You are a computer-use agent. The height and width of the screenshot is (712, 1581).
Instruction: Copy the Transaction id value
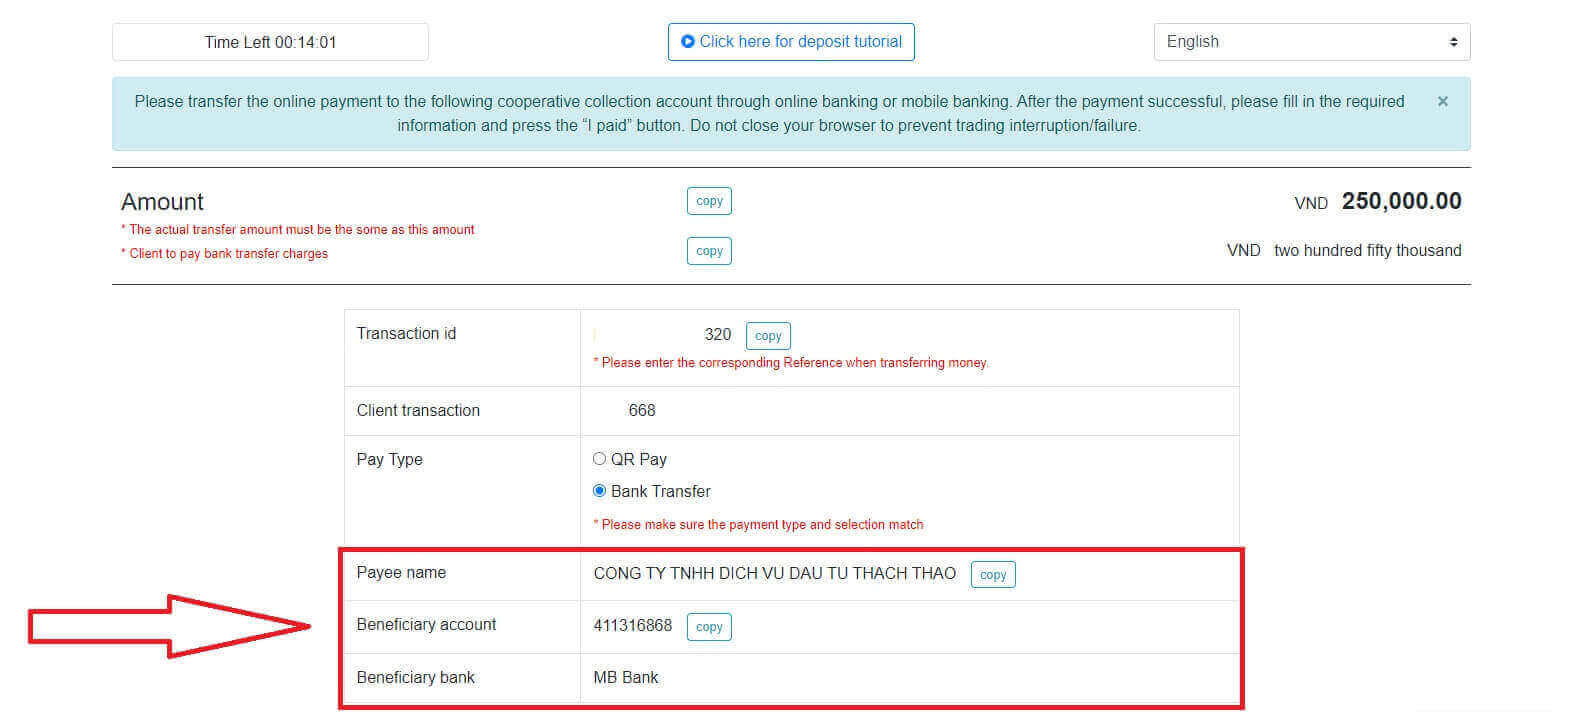point(768,336)
